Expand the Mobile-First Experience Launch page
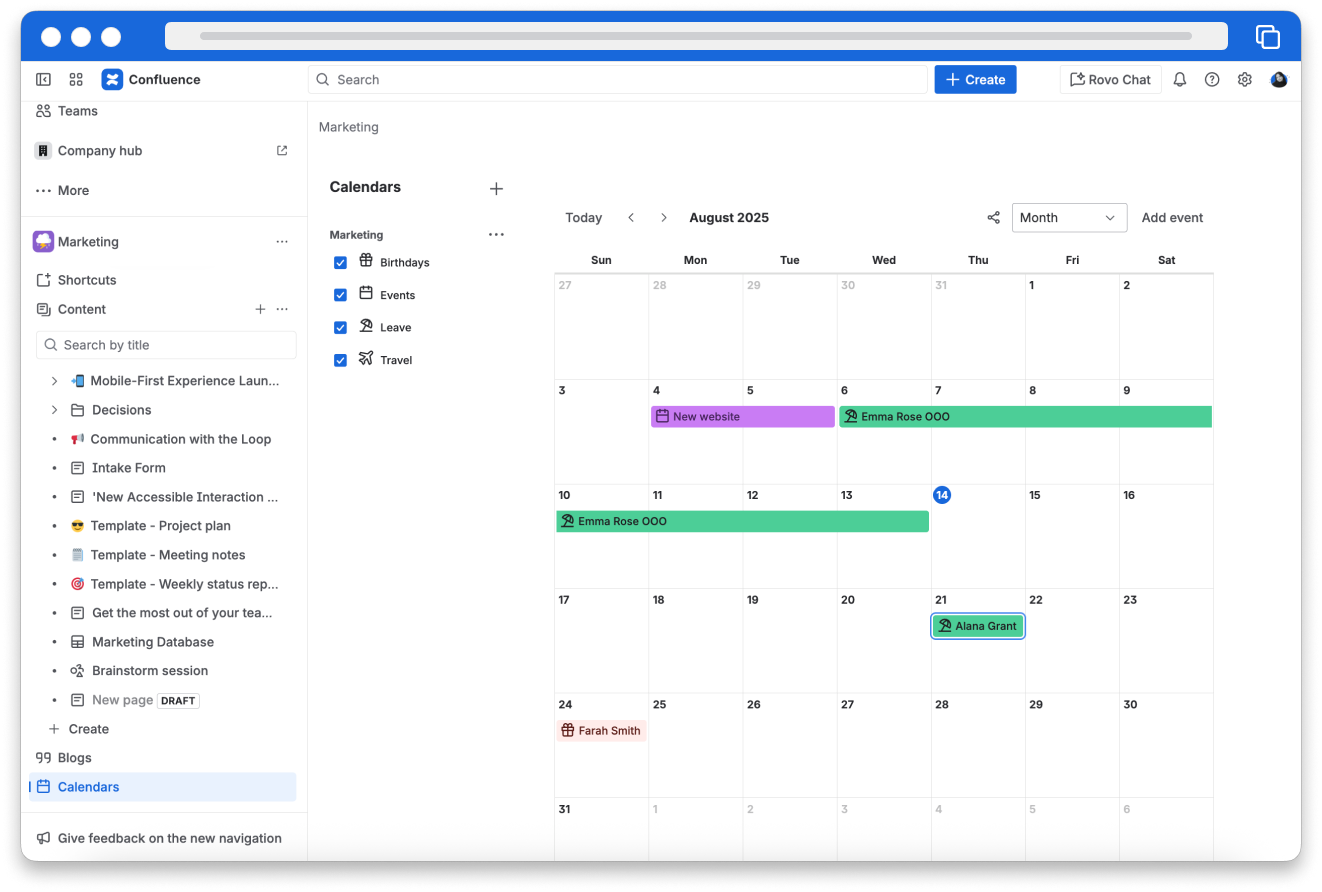 tap(54, 381)
